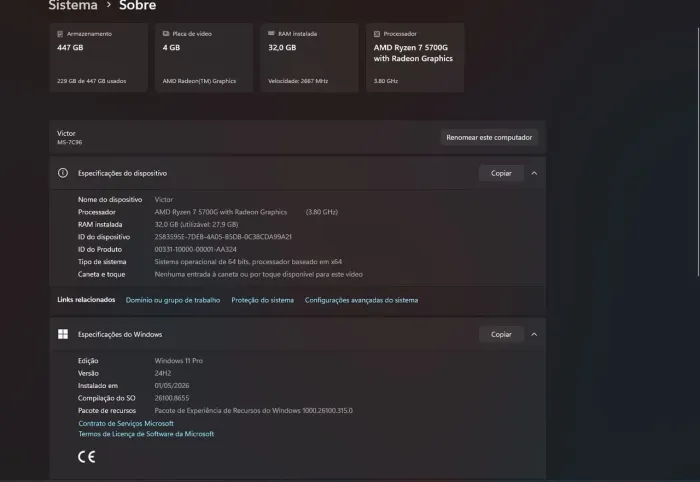Open Termos de Licença de Software da Microsoft
This screenshot has height=482, width=700.
click(146, 434)
